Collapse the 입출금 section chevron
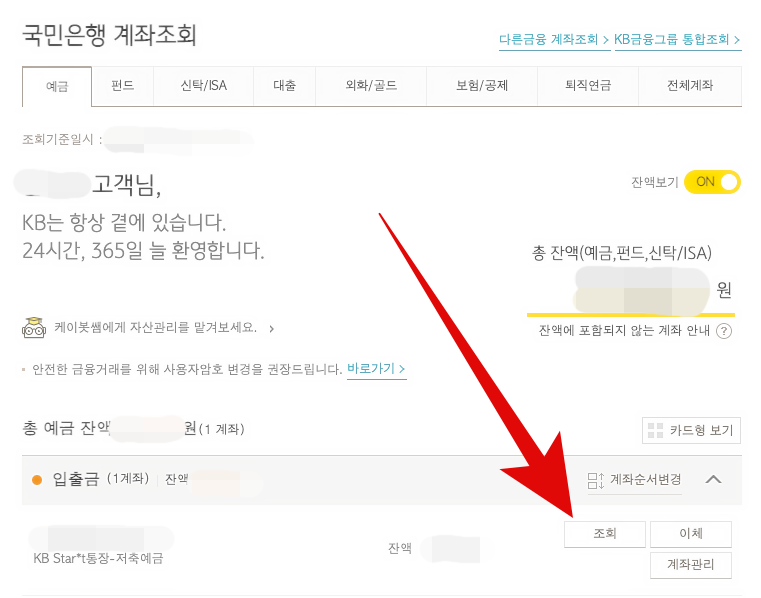 (x=713, y=480)
